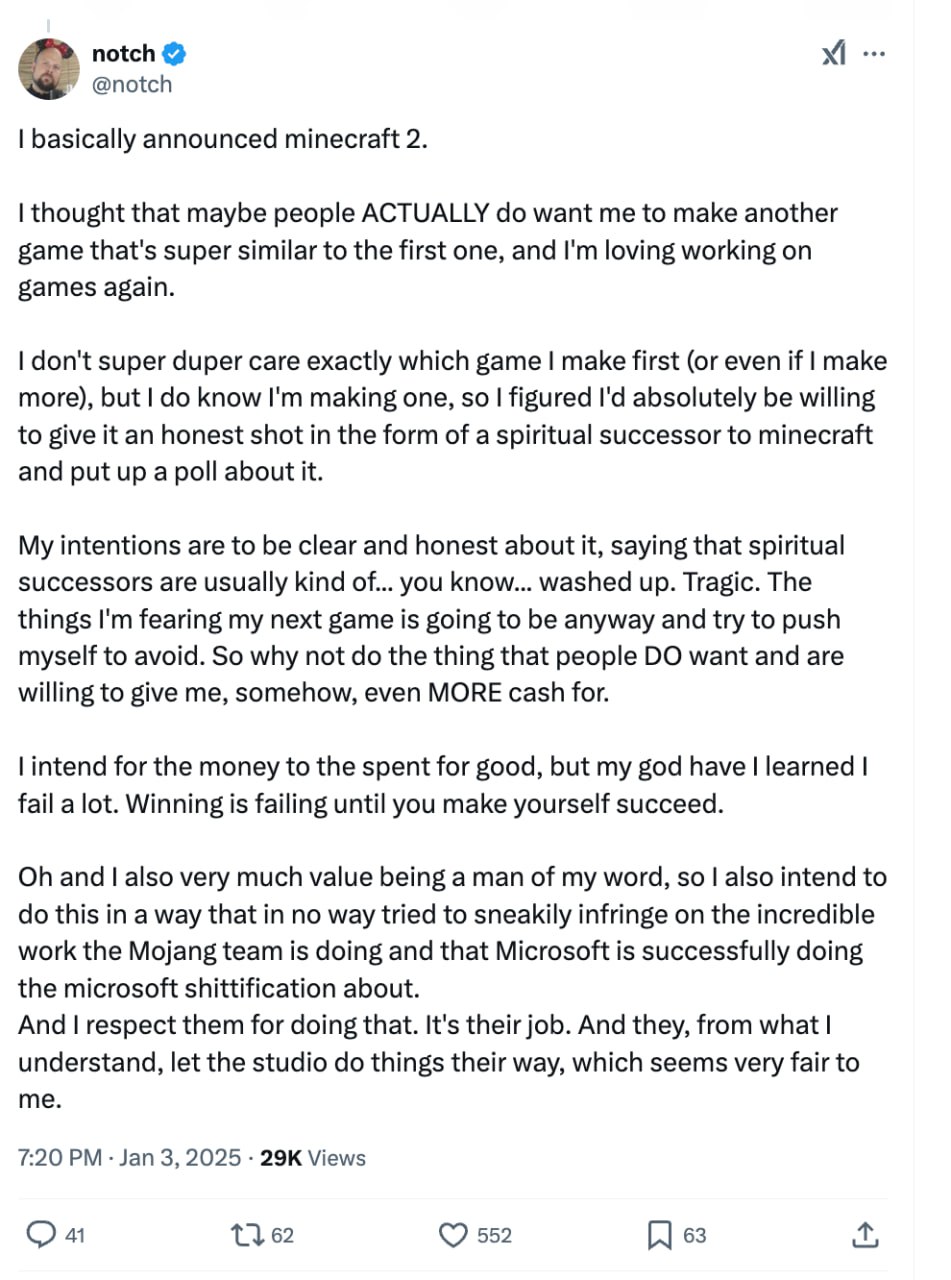
Task: Click the paragraph mentioning the Mojang team
Action: click(452, 932)
